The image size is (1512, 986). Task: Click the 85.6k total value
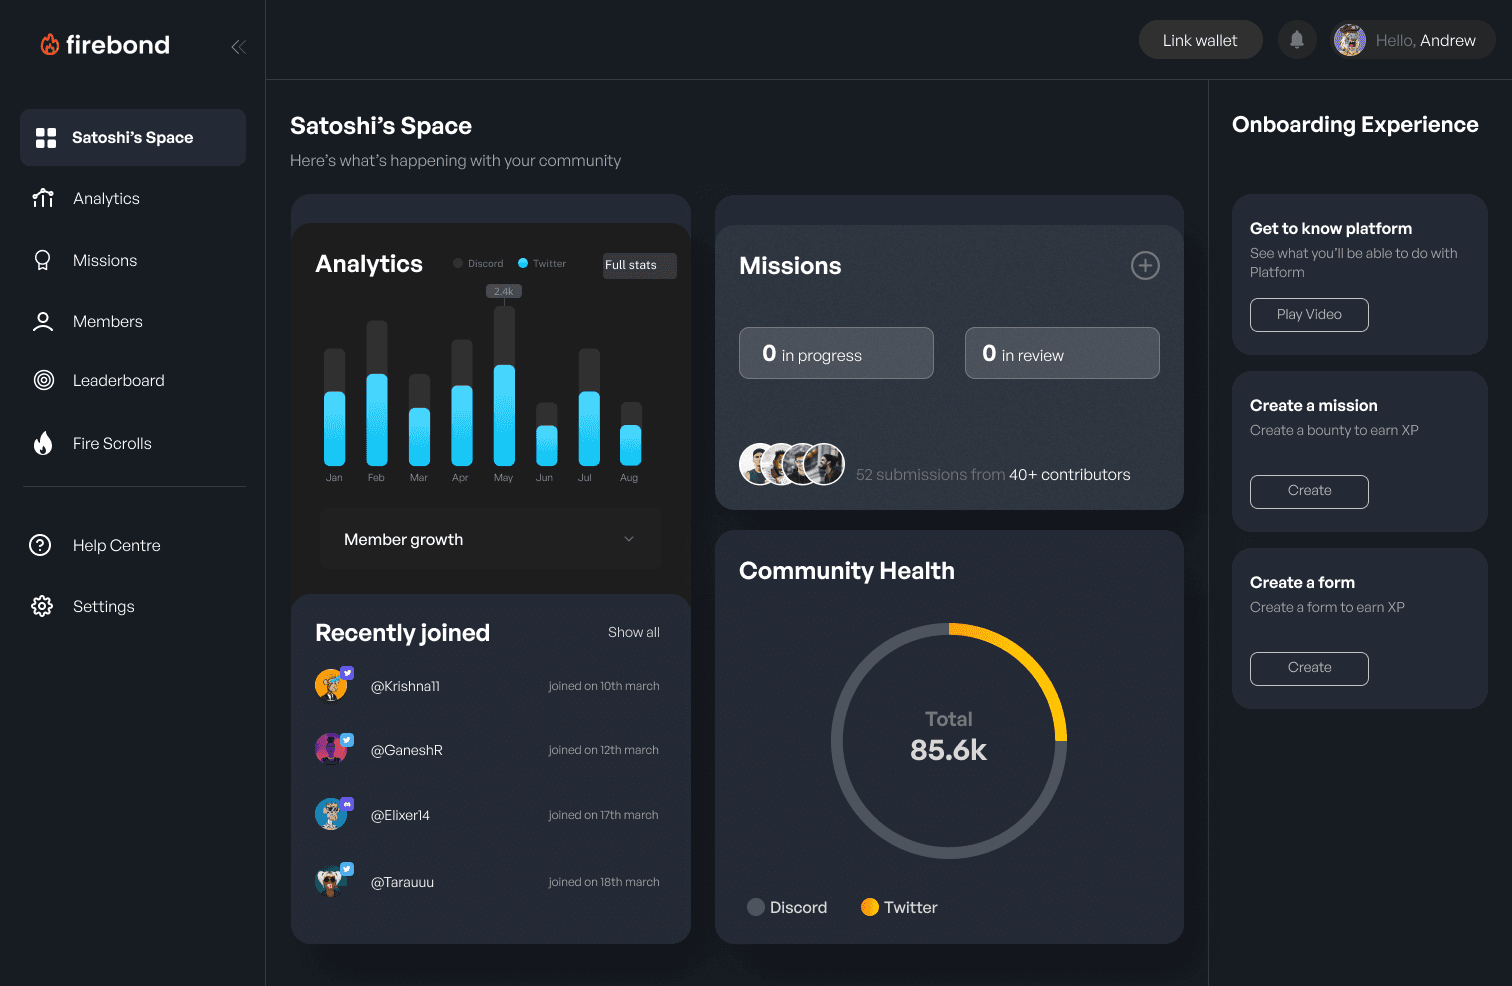tap(948, 750)
